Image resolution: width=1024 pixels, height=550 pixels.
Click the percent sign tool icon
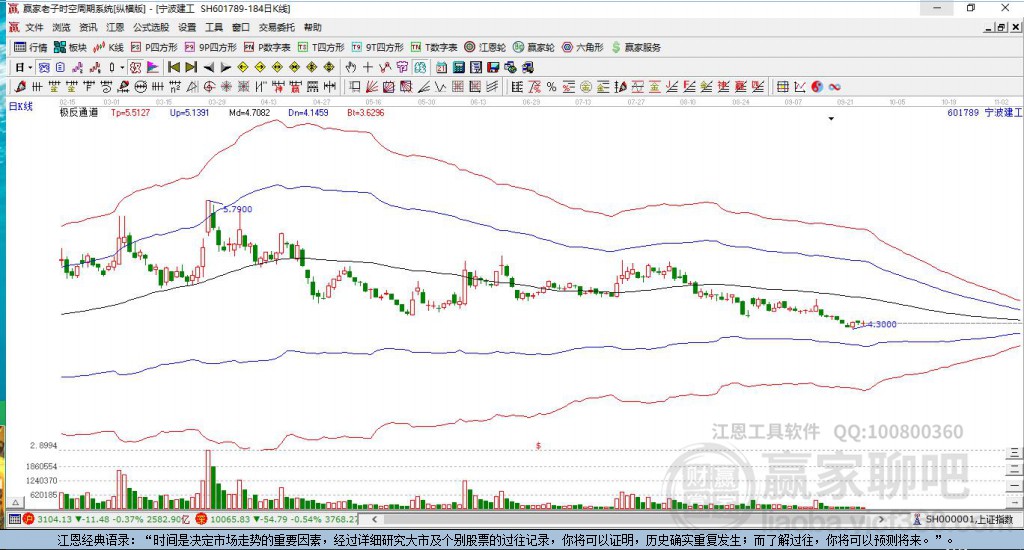tap(552, 87)
